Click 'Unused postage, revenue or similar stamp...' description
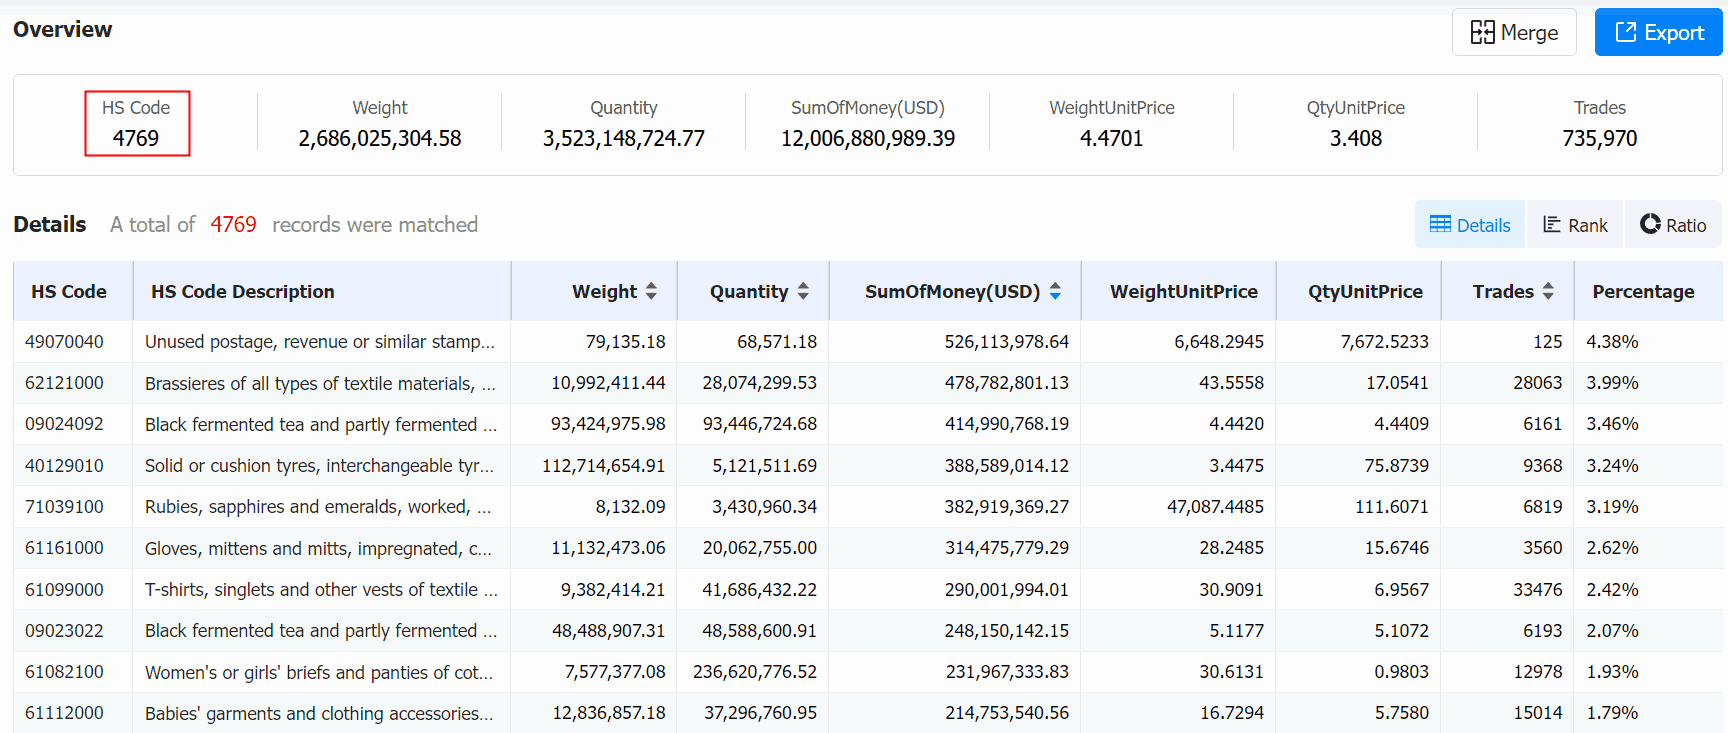This screenshot has height=733, width=1728. click(x=320, y=342)
